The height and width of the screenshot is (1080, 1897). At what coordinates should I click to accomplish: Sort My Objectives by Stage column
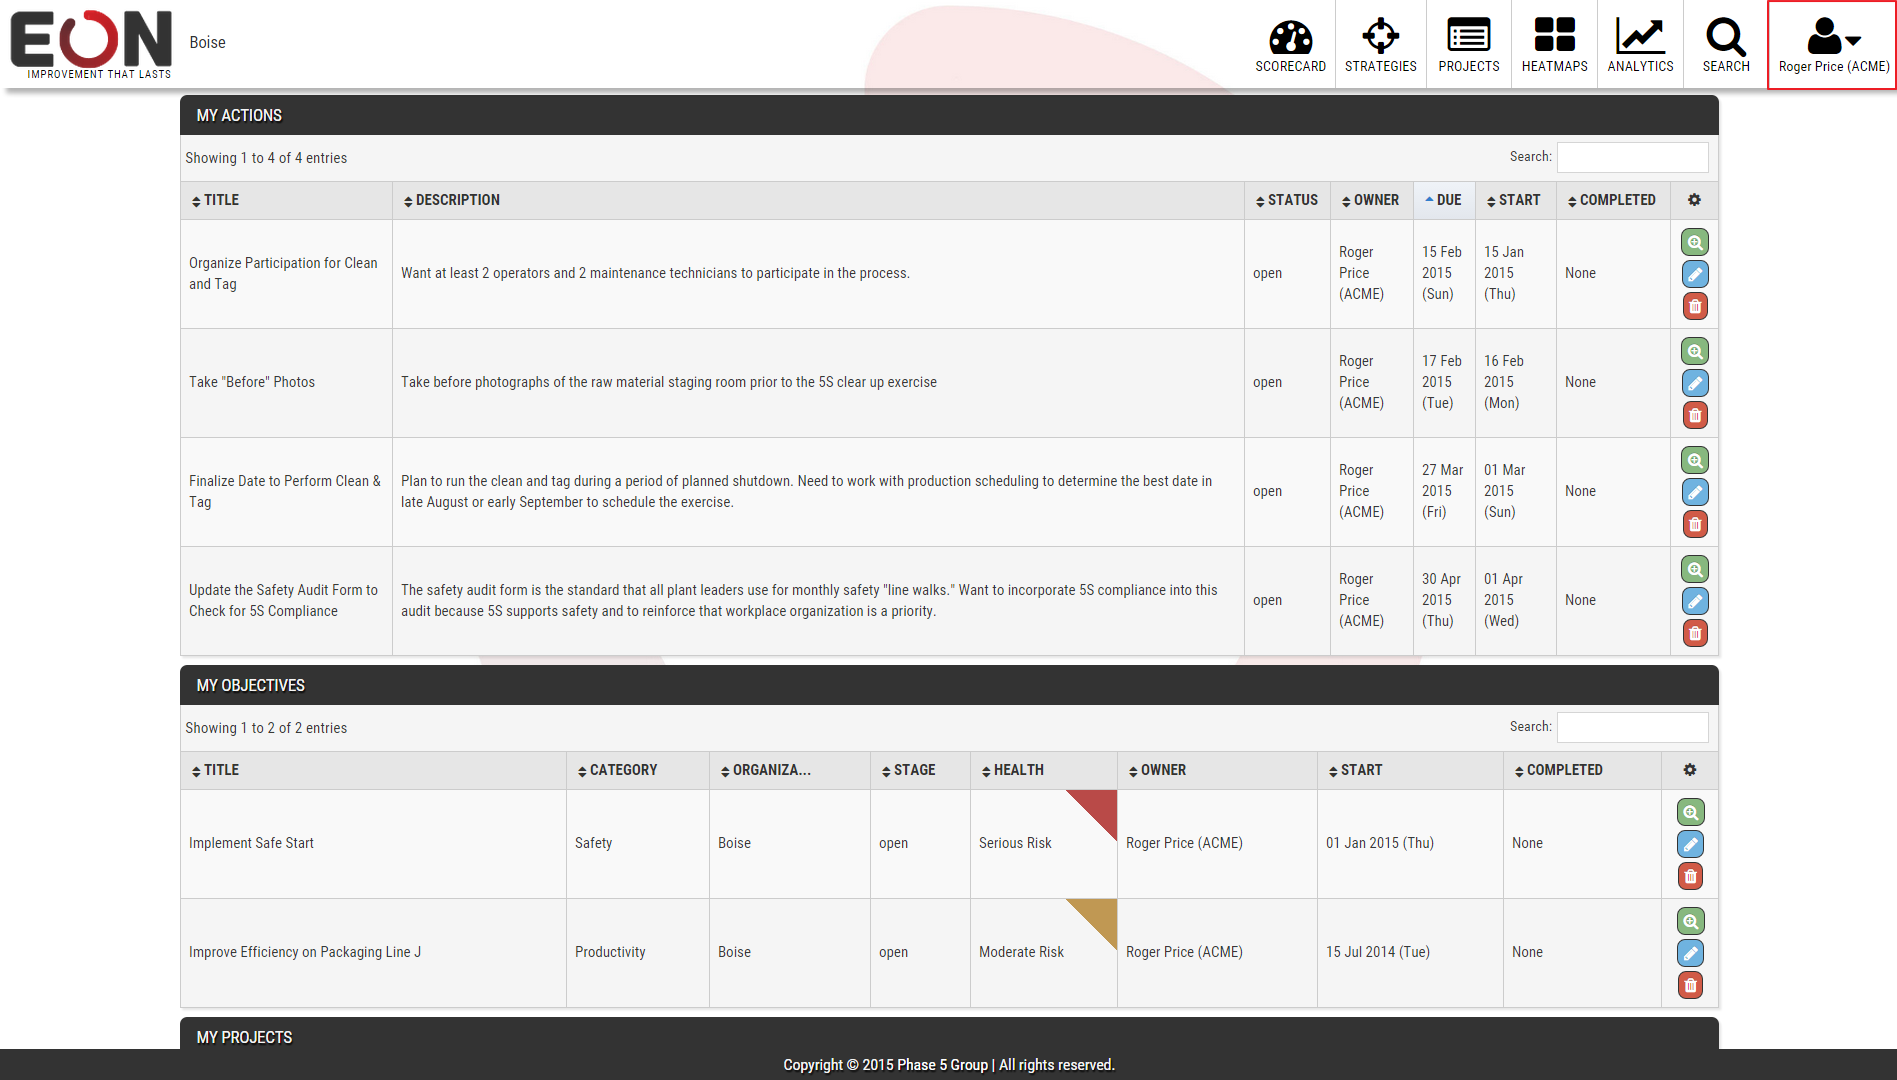pos(920,770)
